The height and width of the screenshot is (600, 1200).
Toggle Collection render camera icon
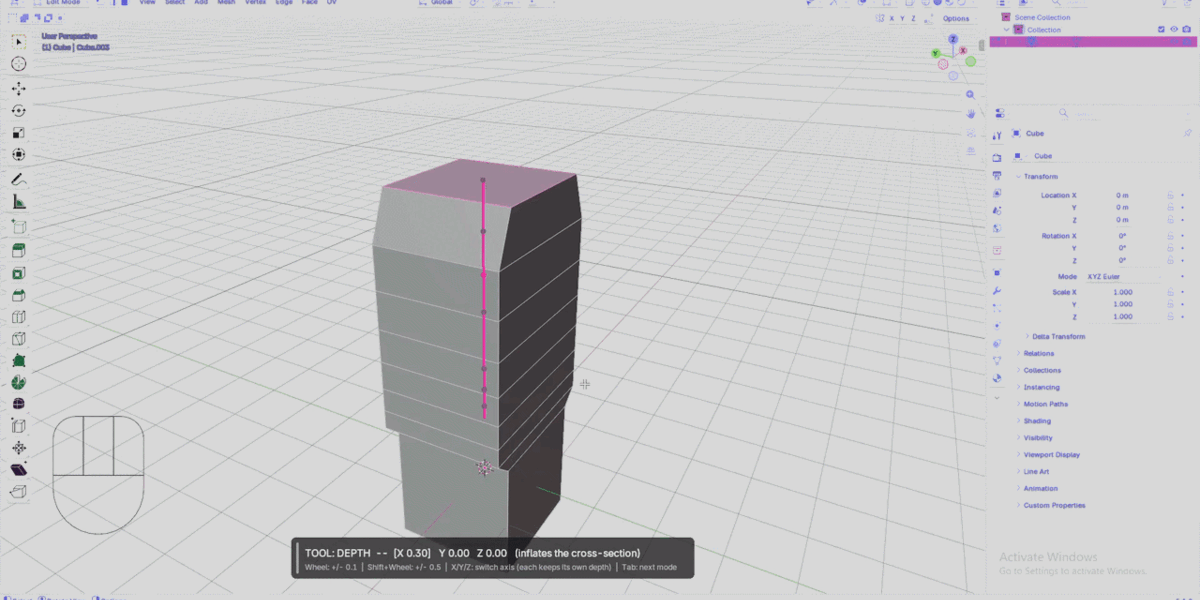[1186, 29]
